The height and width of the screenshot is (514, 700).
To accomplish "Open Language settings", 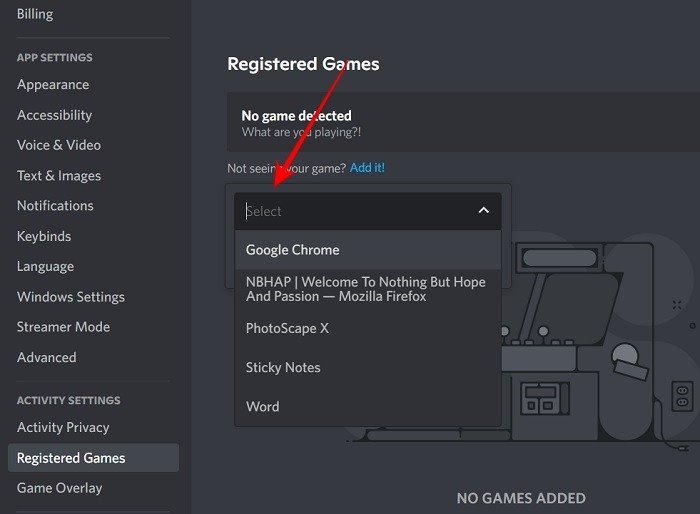I will pos(45,266).
